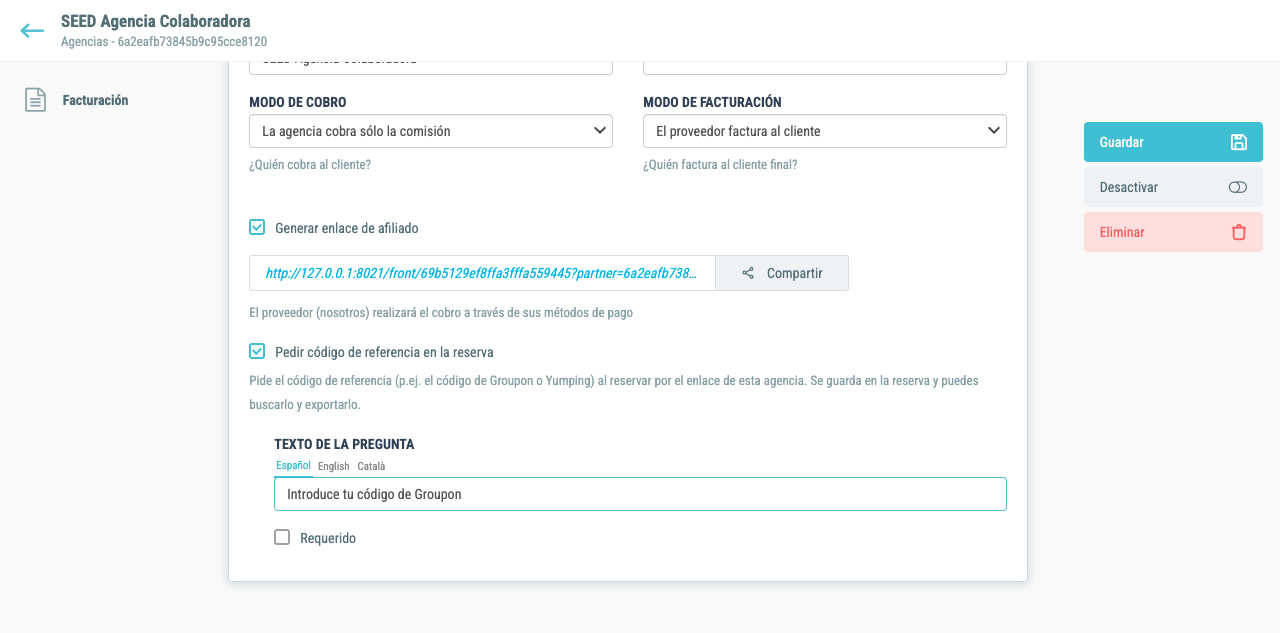Click the floppy disk save icon
This screenshot has height=633, width=1280.
tap(1238, 142)
